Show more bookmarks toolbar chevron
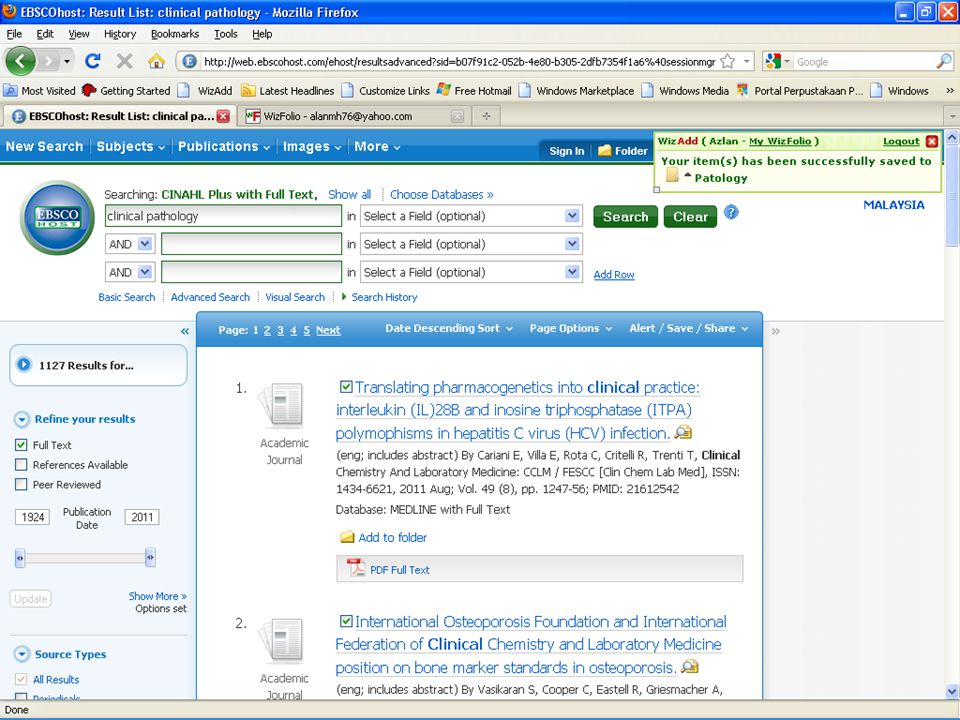Viewport: 960px width, 720px height. tap(950, 91)
